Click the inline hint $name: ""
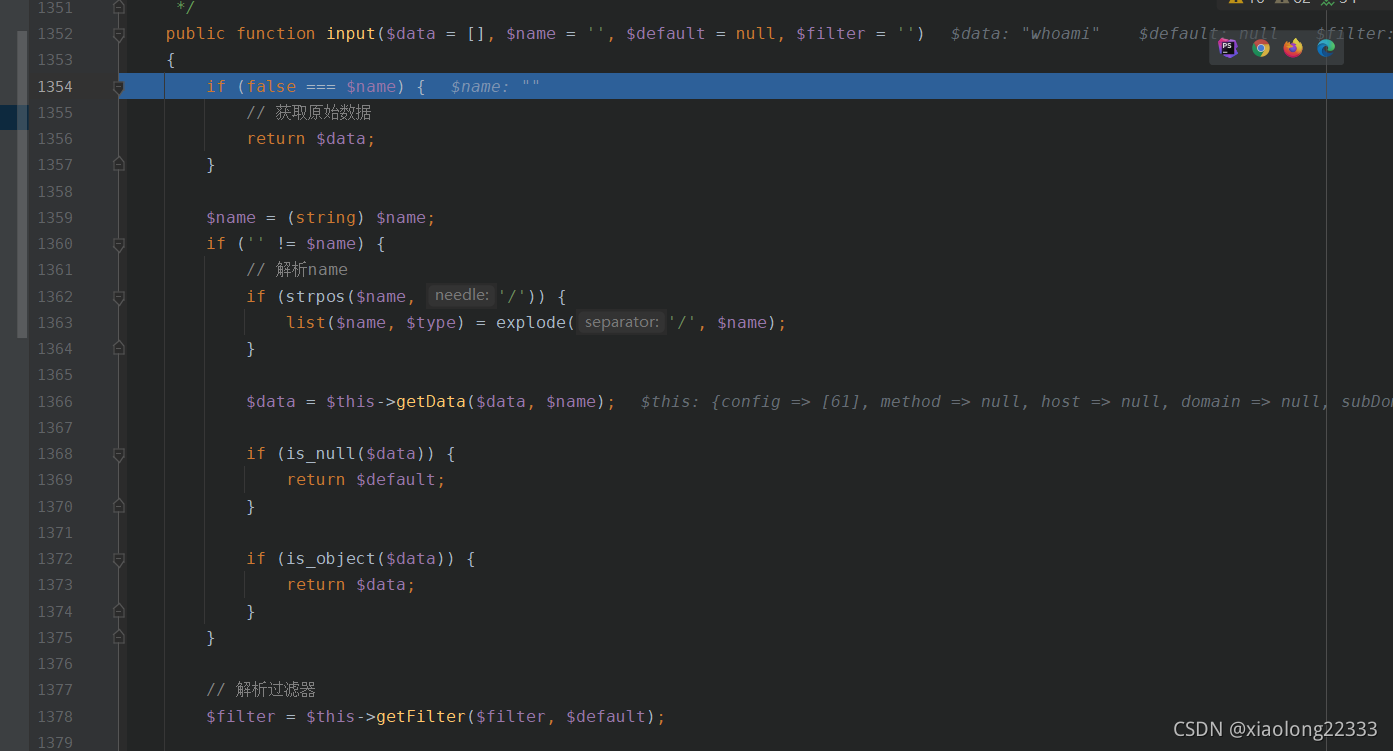 pyautogui.click(x=495, y=87)
